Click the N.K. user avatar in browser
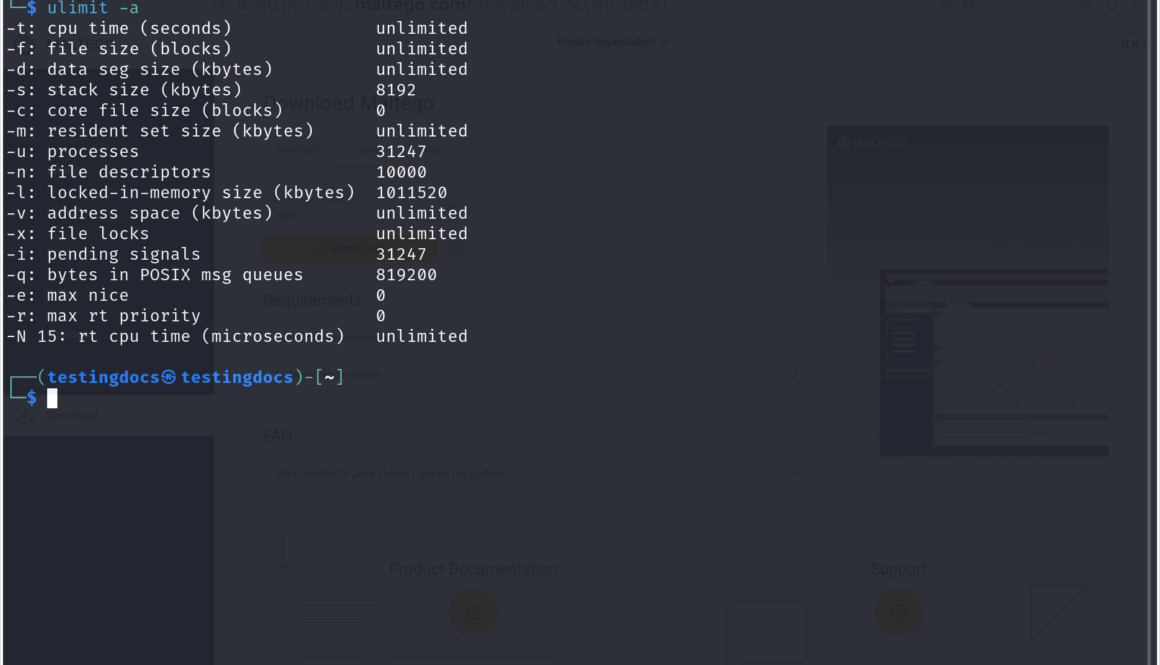Viewport: 1160px width, 665px height. pos(1130,44)
